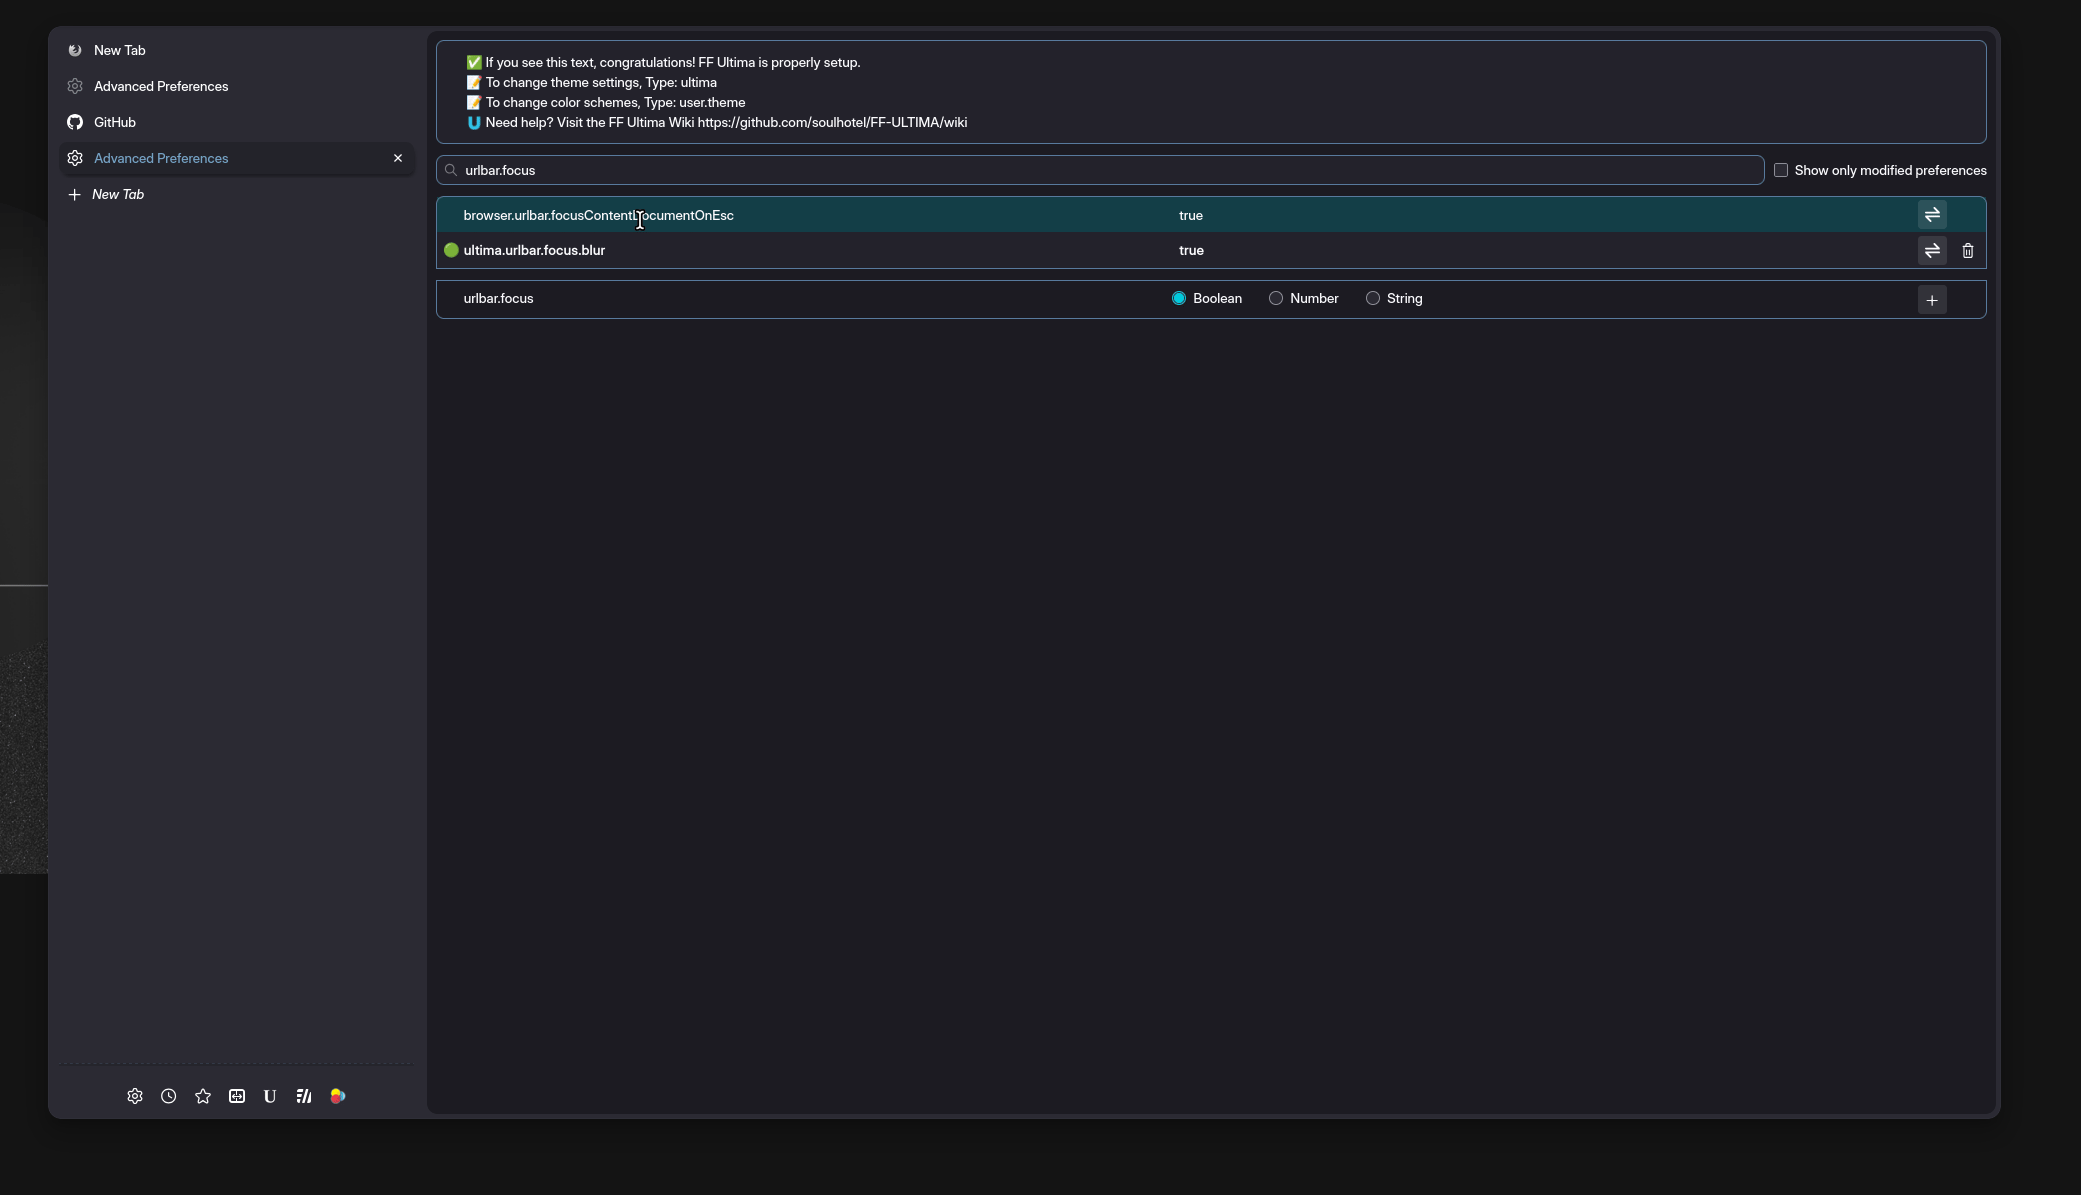Open bookmarks star icon in sidebar

[203, 1096]
